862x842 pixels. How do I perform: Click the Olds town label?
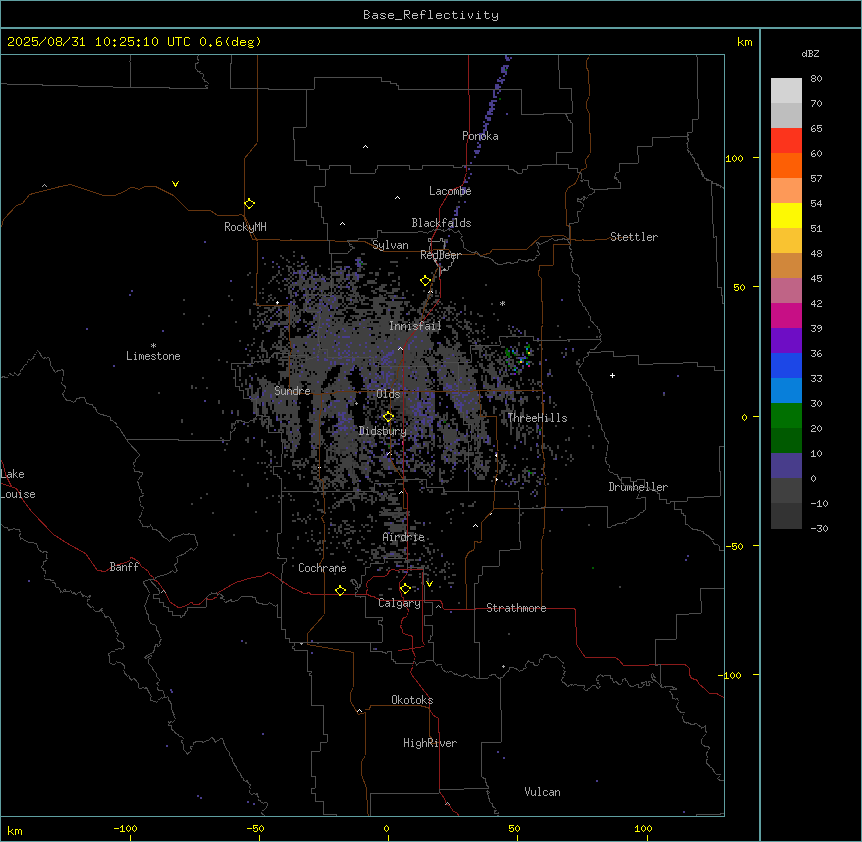(x=388, y=394)
